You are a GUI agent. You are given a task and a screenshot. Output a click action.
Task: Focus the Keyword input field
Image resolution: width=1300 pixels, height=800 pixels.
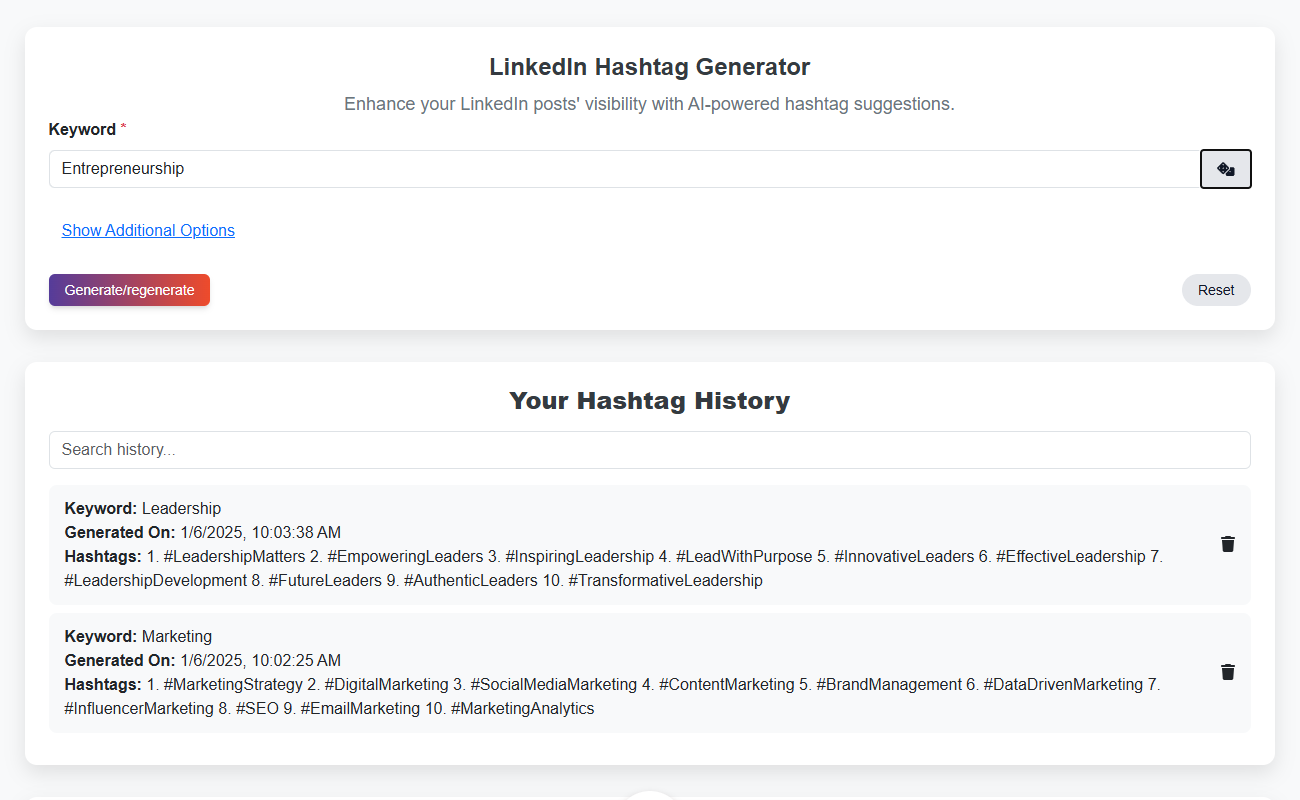[x=624, y=169]
